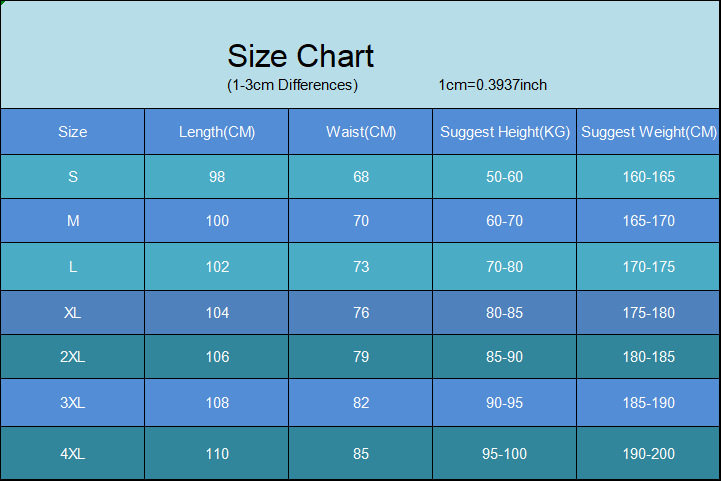
Task: Select the 'M' size row label
Action: click(x=73, y=221)
